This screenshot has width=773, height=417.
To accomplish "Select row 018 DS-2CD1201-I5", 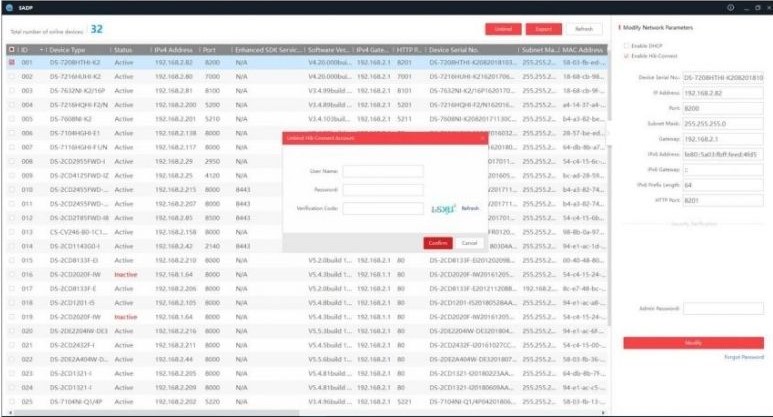I will point(307,303).
